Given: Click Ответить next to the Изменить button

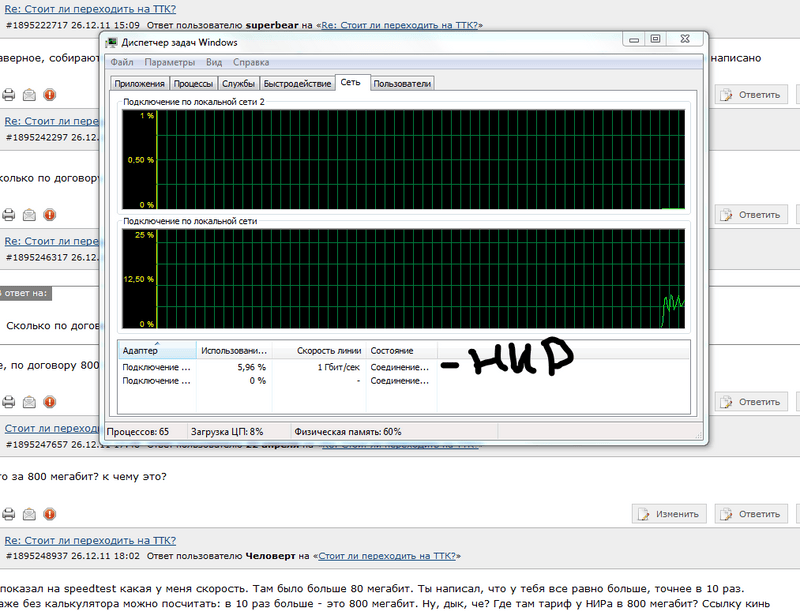Looking at the screenshot, I should pyautogui.click(x=751, y=514).
